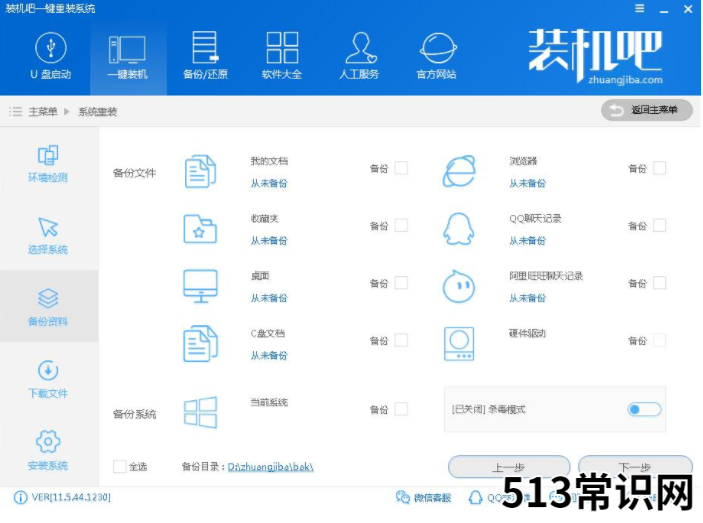Screen dimensions: 703x523
Task: Click the 备份文件 section label
Action: point(135,173)
